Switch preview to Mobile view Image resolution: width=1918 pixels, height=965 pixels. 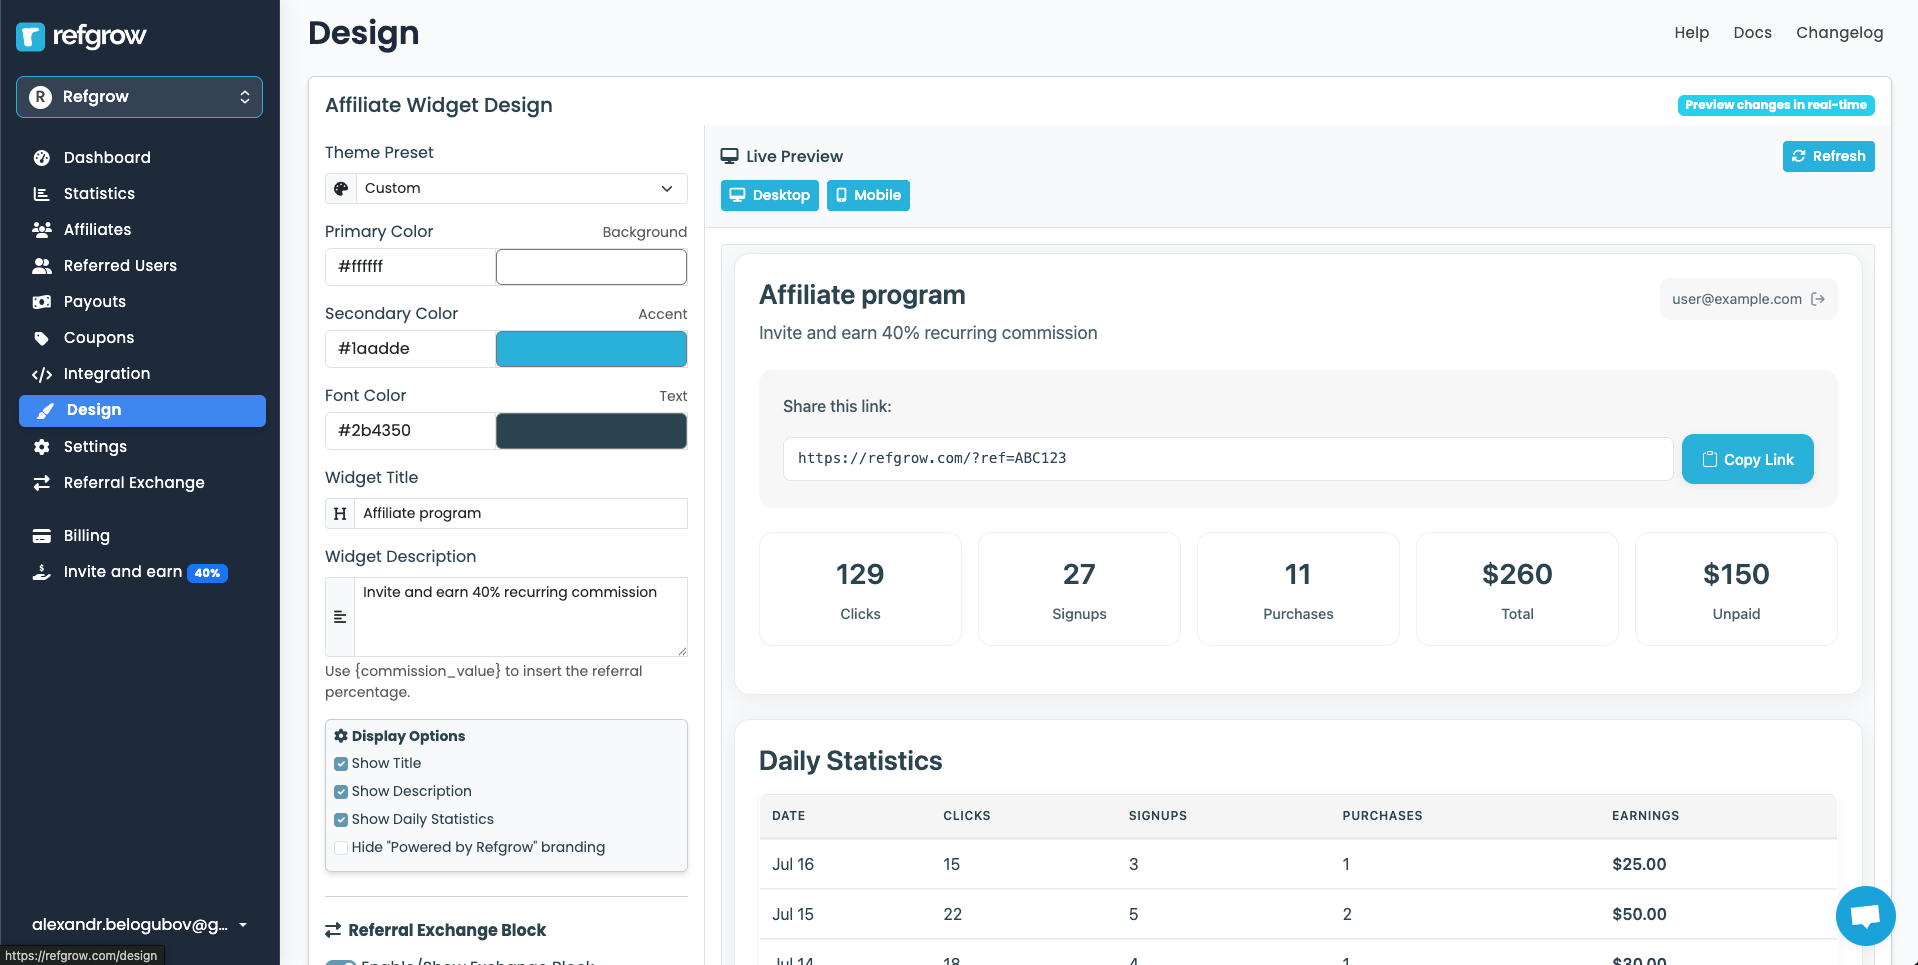pos(868,195)
